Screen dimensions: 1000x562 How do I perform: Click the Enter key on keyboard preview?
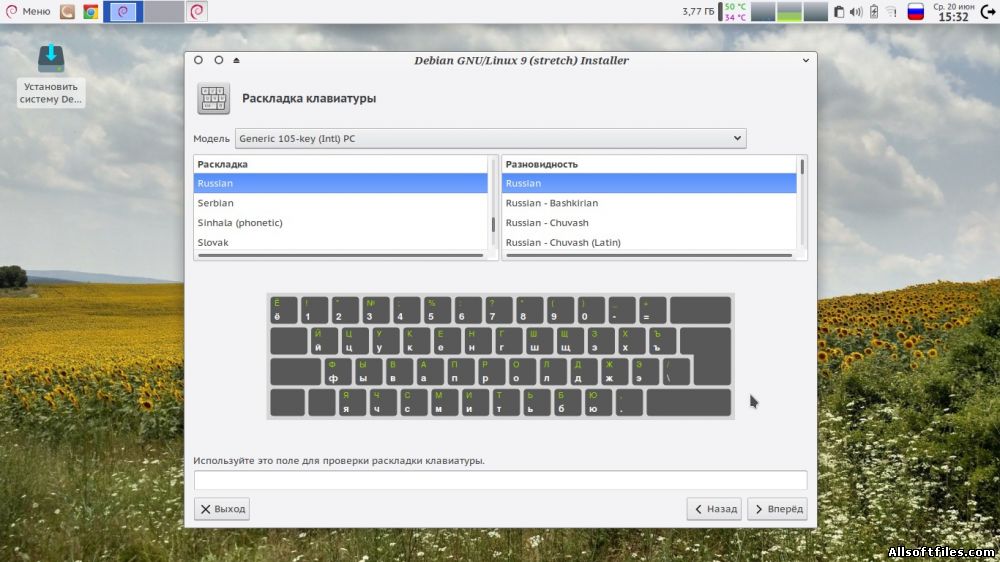pyautogui.click(x=710, y=356)
